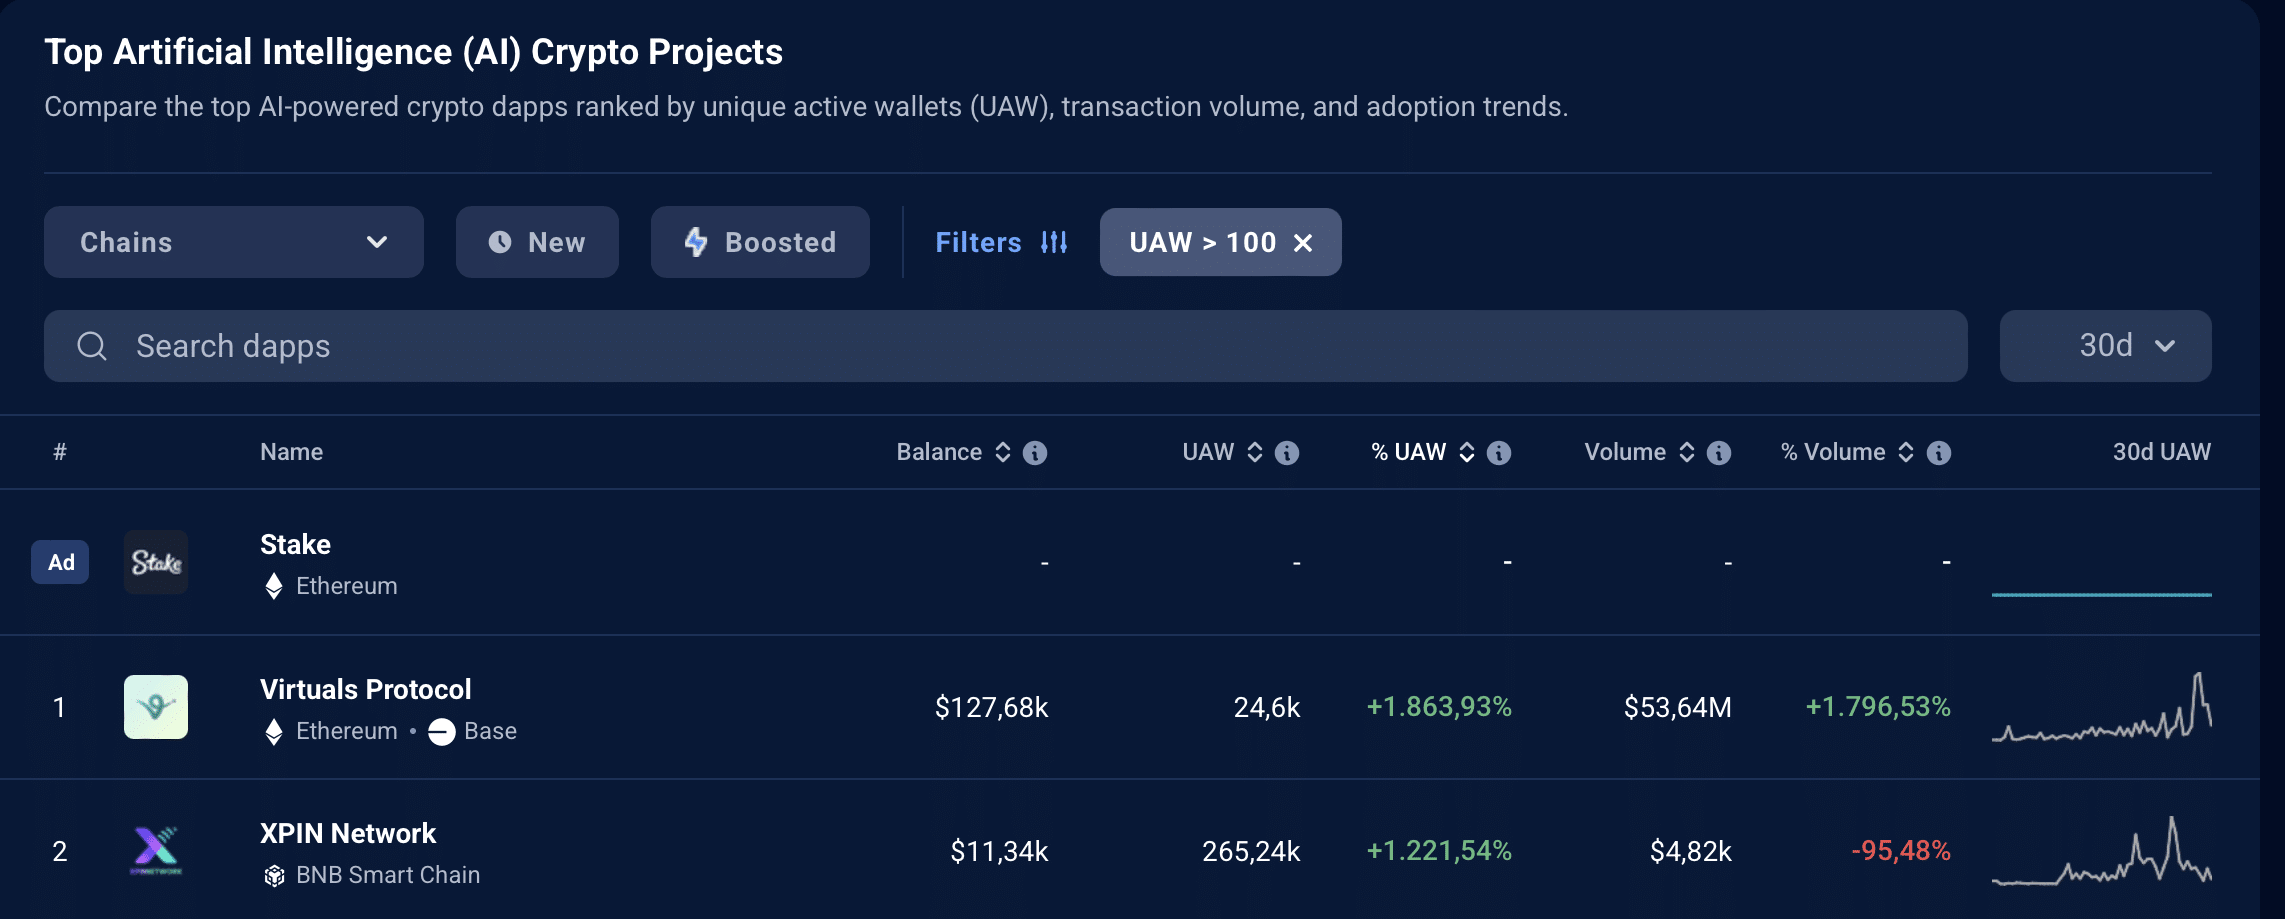Click the Ad badge on Stake row
The image size is (2285, 919).
(60, 562)
